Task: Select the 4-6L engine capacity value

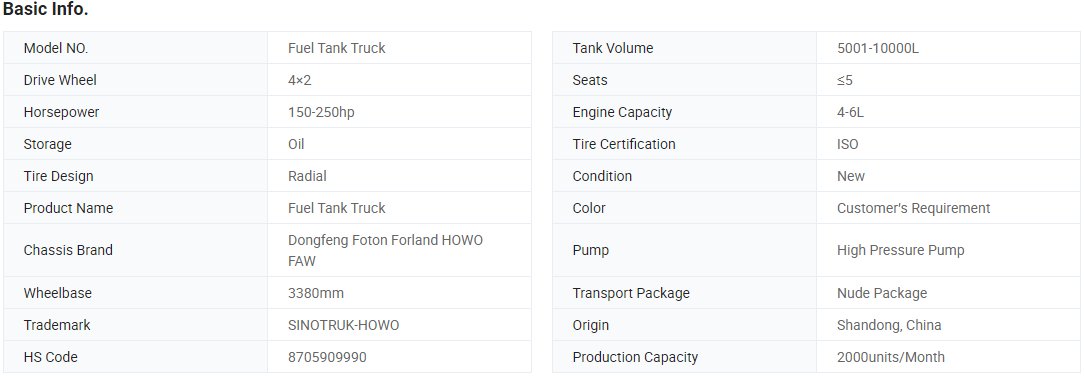Action: (x=850, y=112)
